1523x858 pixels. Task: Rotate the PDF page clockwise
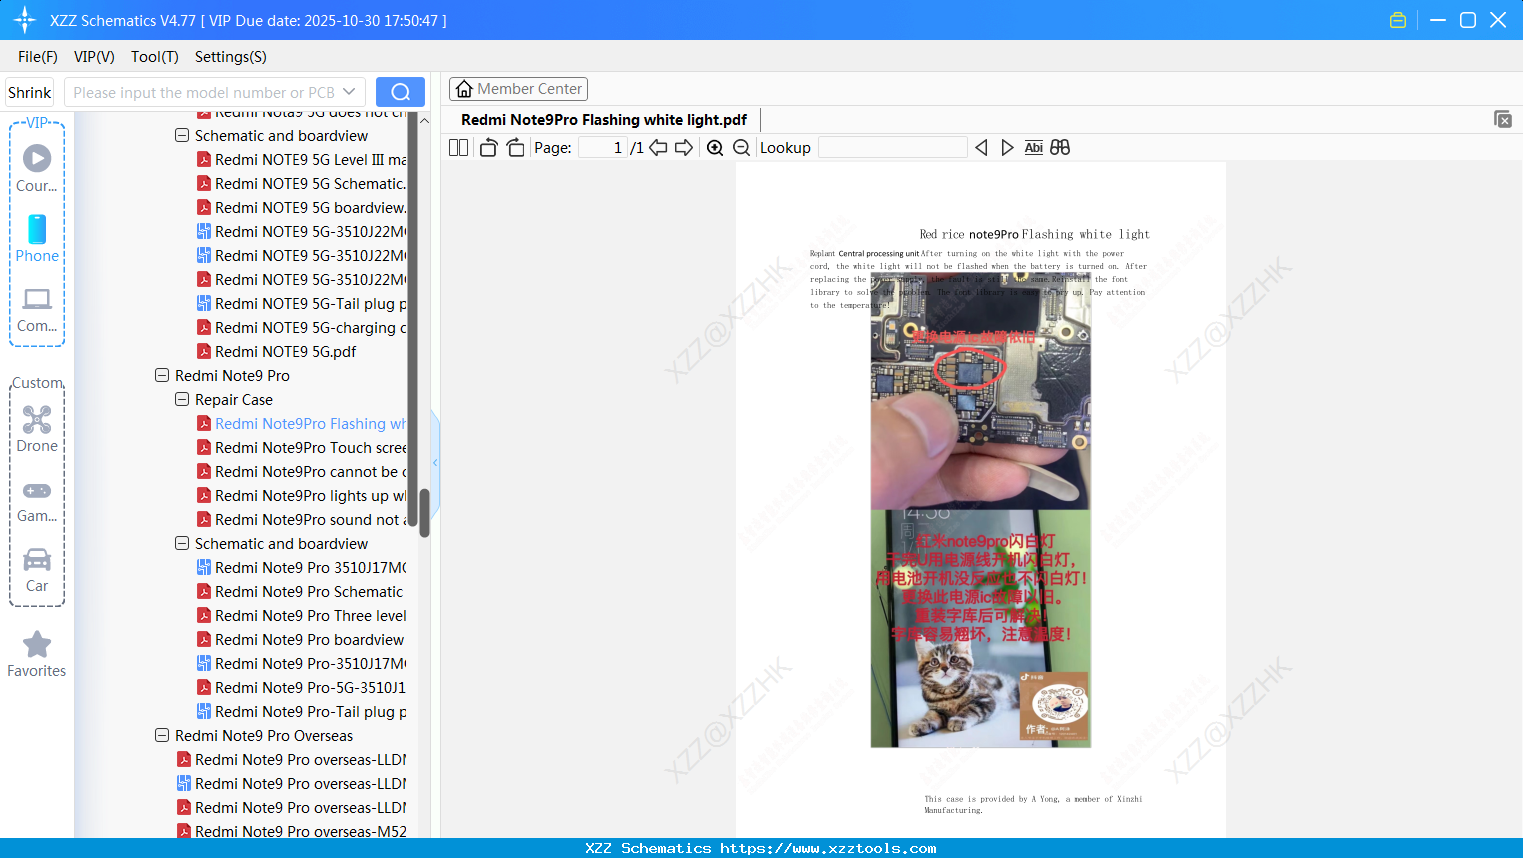[515, 148]
